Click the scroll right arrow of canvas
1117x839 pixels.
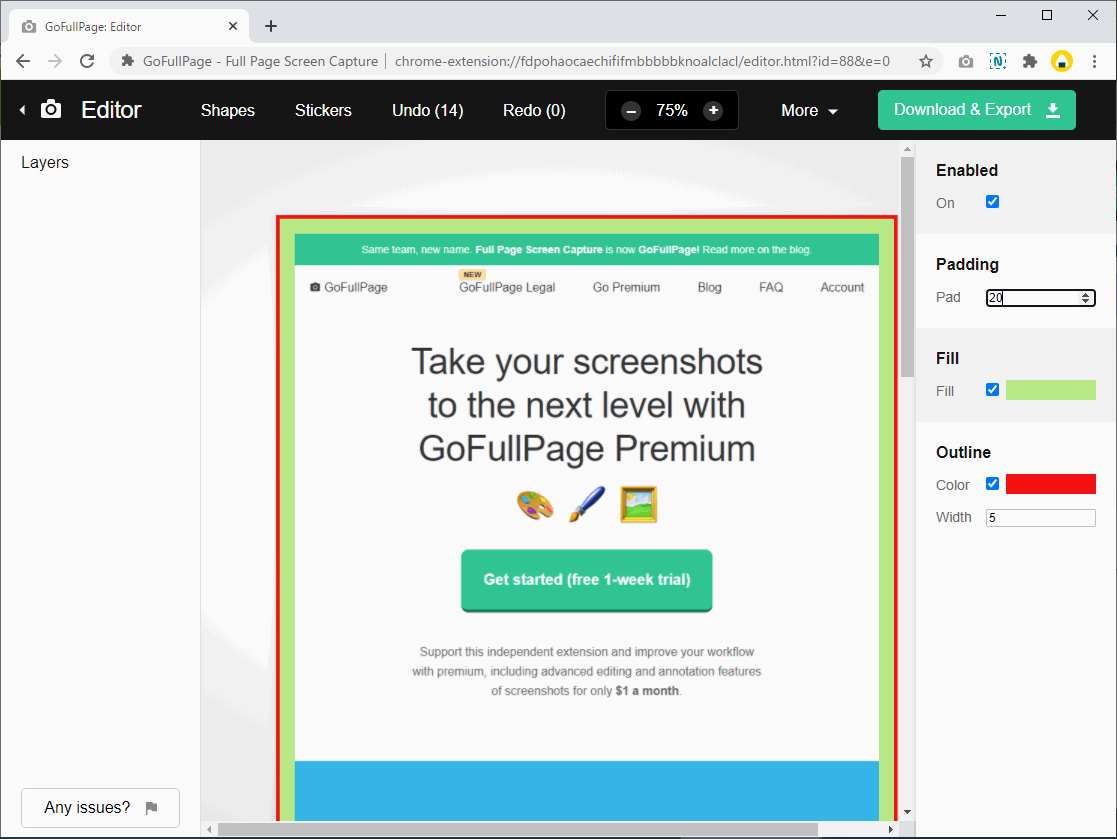coord(890,830)
